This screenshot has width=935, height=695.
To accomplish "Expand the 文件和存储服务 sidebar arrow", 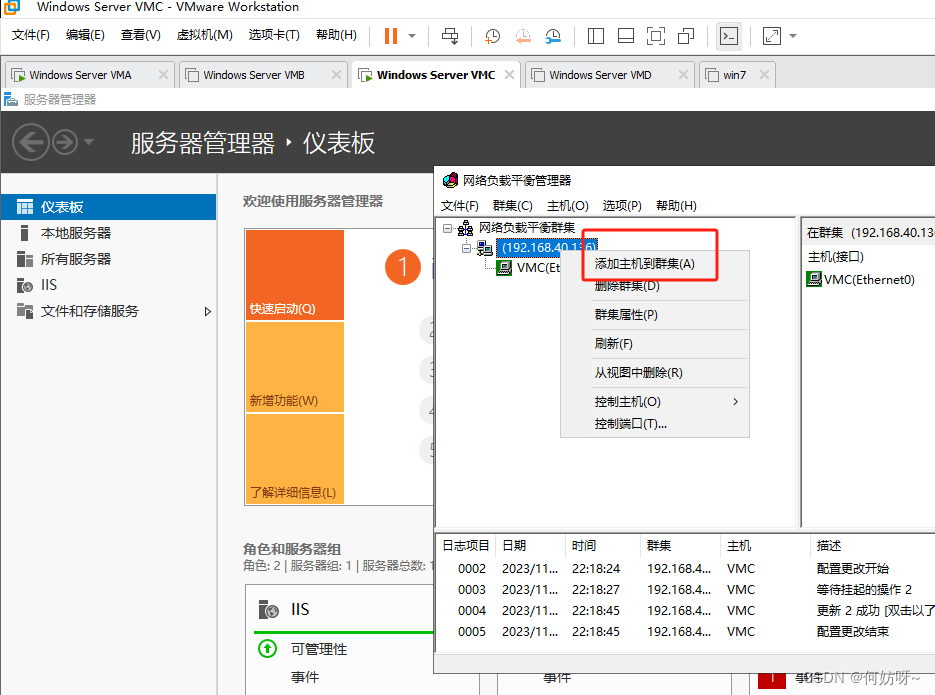I will point(208,311).
